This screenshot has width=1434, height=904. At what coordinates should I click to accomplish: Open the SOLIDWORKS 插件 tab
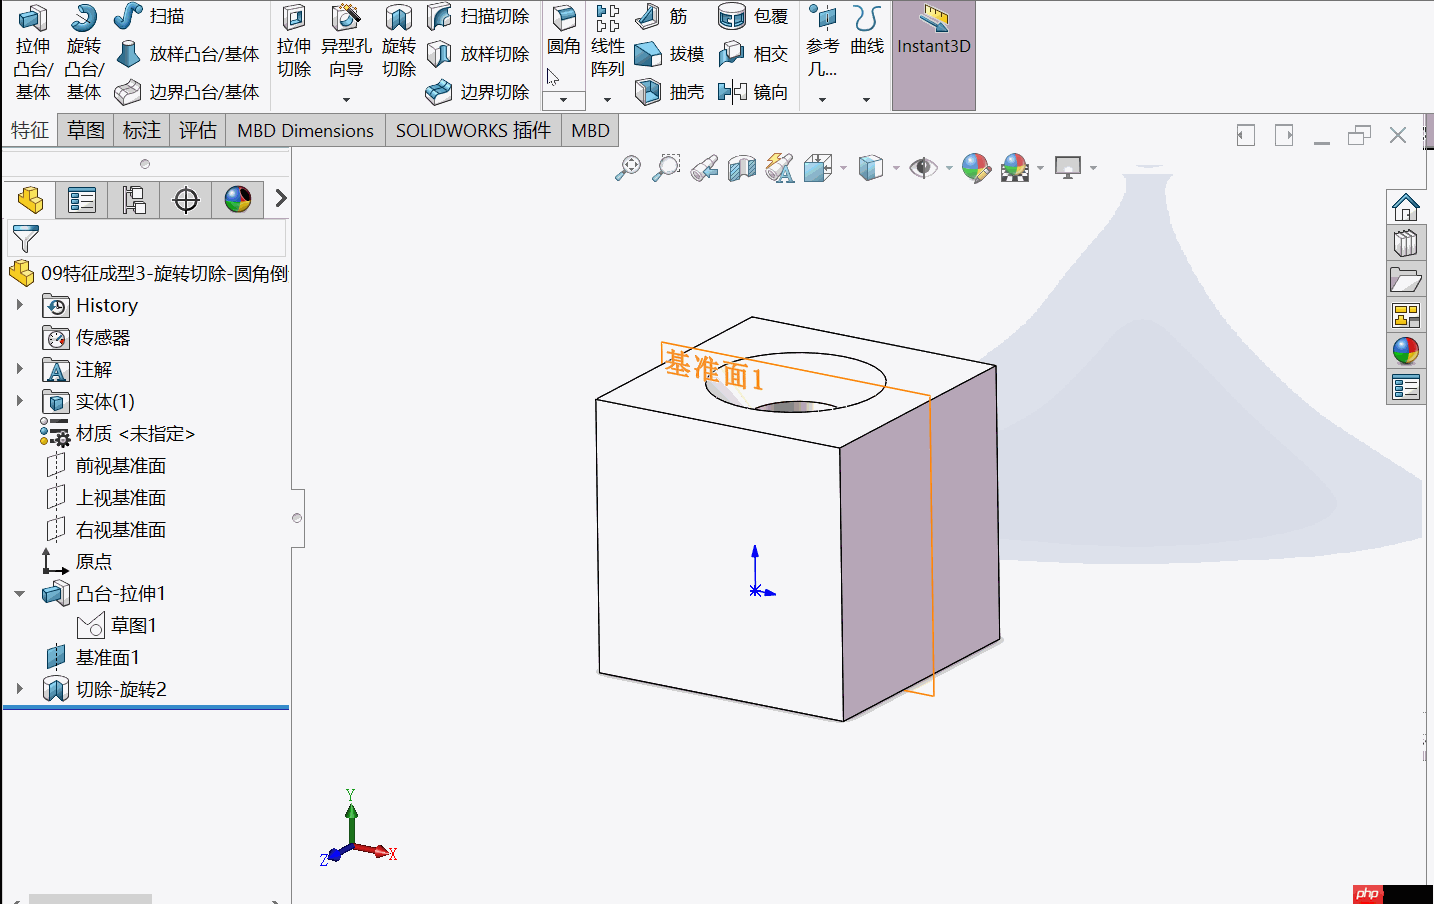(472, 130)
